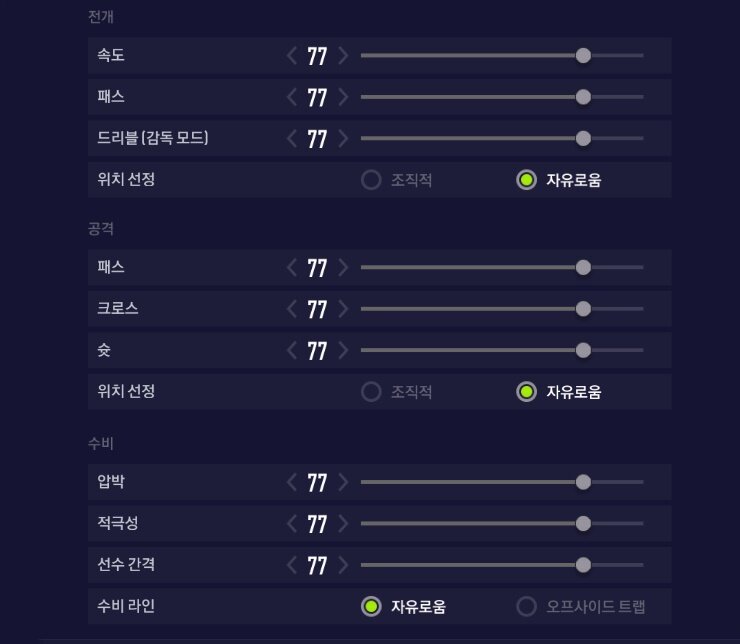Decrease 전개 패스 value with left arrow
This screenshot has width=740, height=644.
(x=292, y=97)
